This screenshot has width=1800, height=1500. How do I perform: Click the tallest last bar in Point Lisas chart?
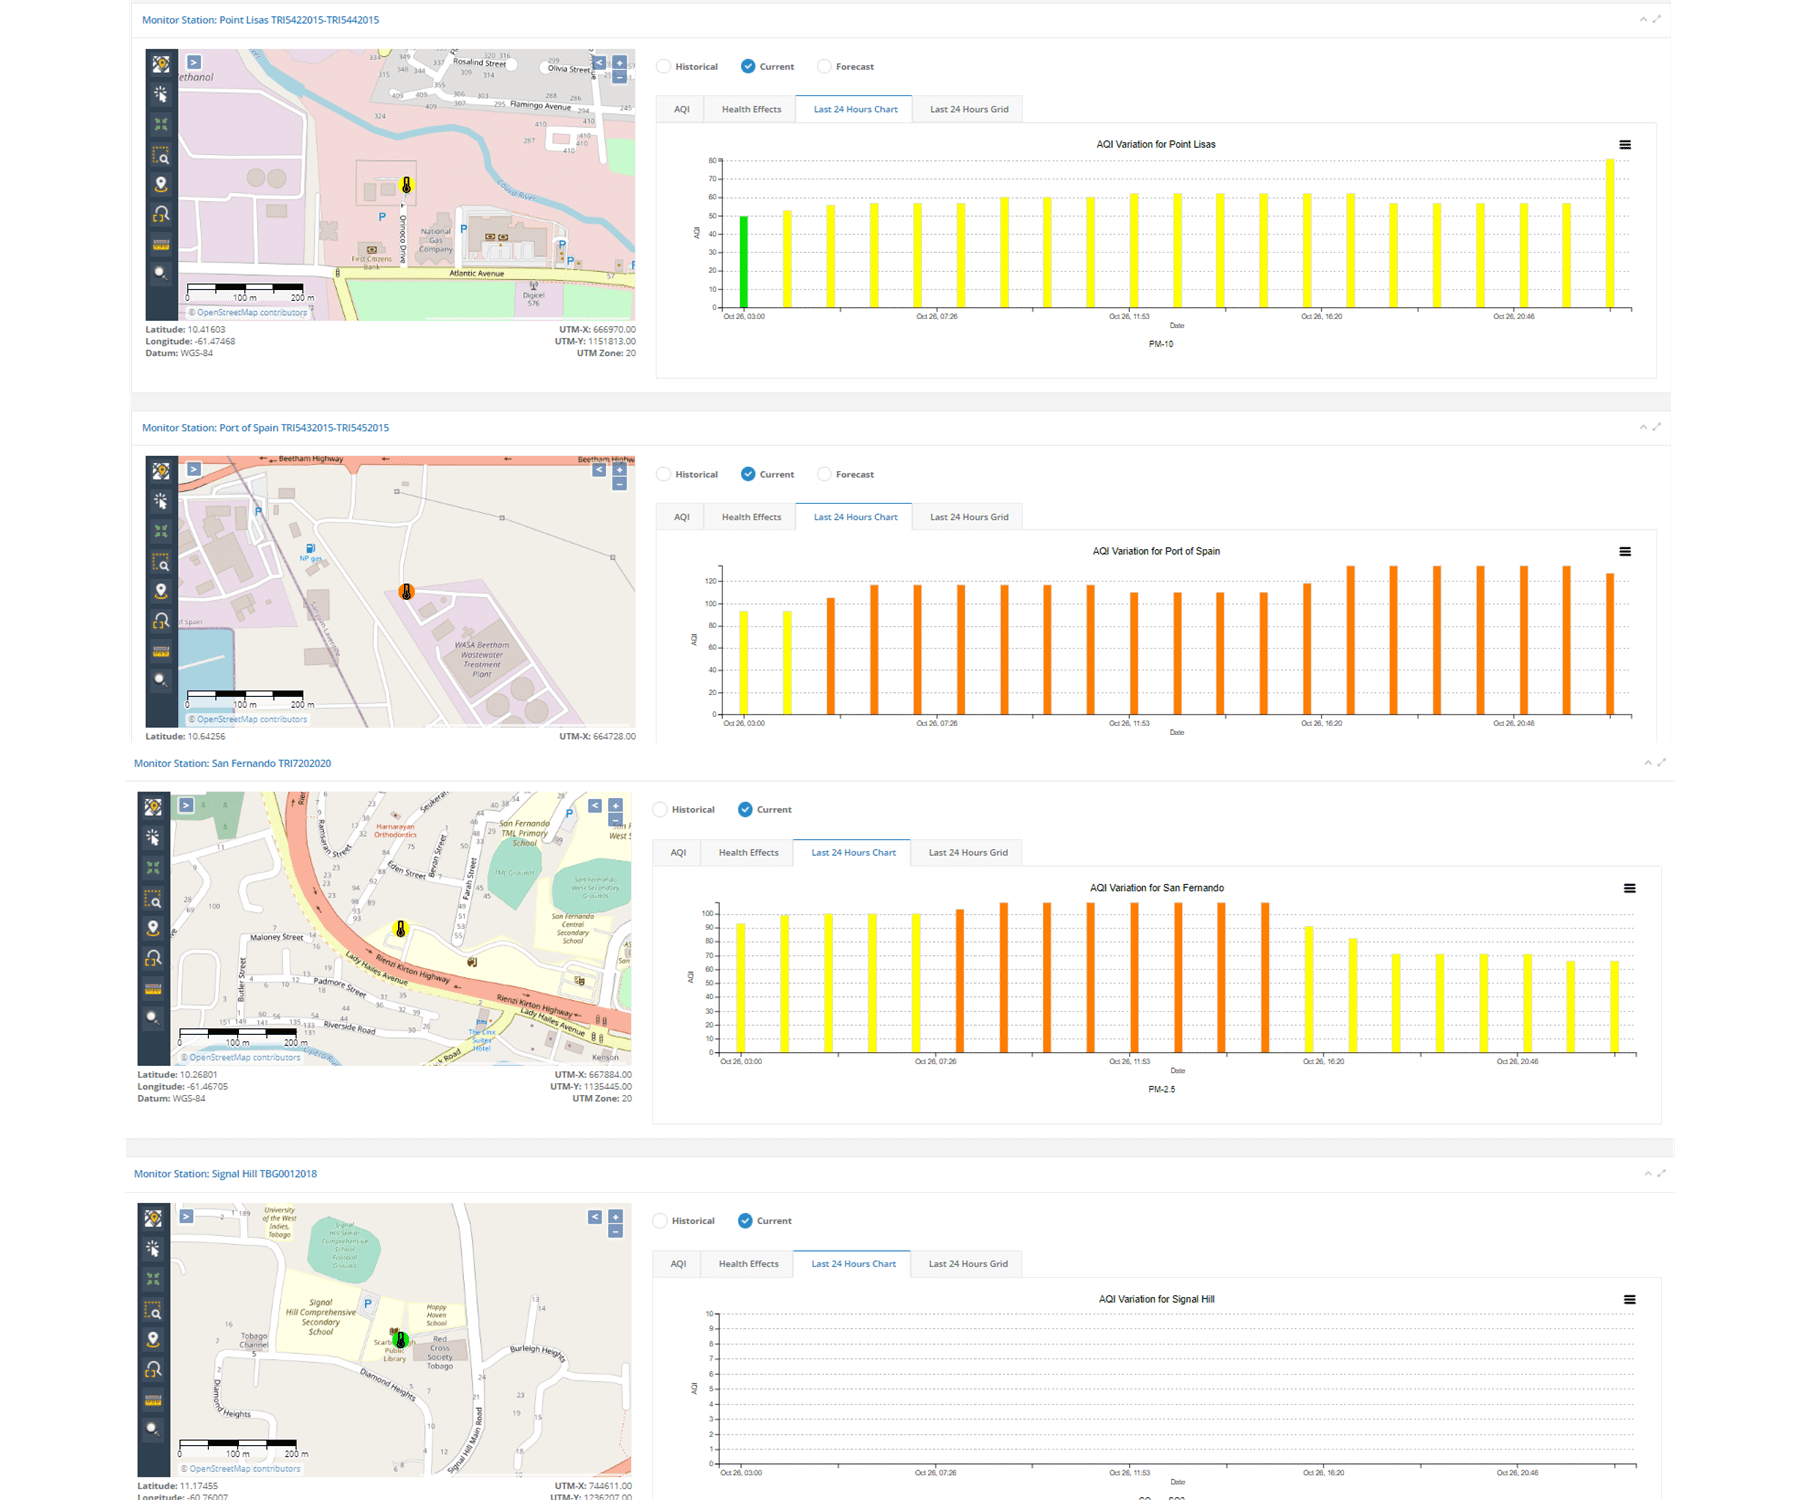point(1610,233)
